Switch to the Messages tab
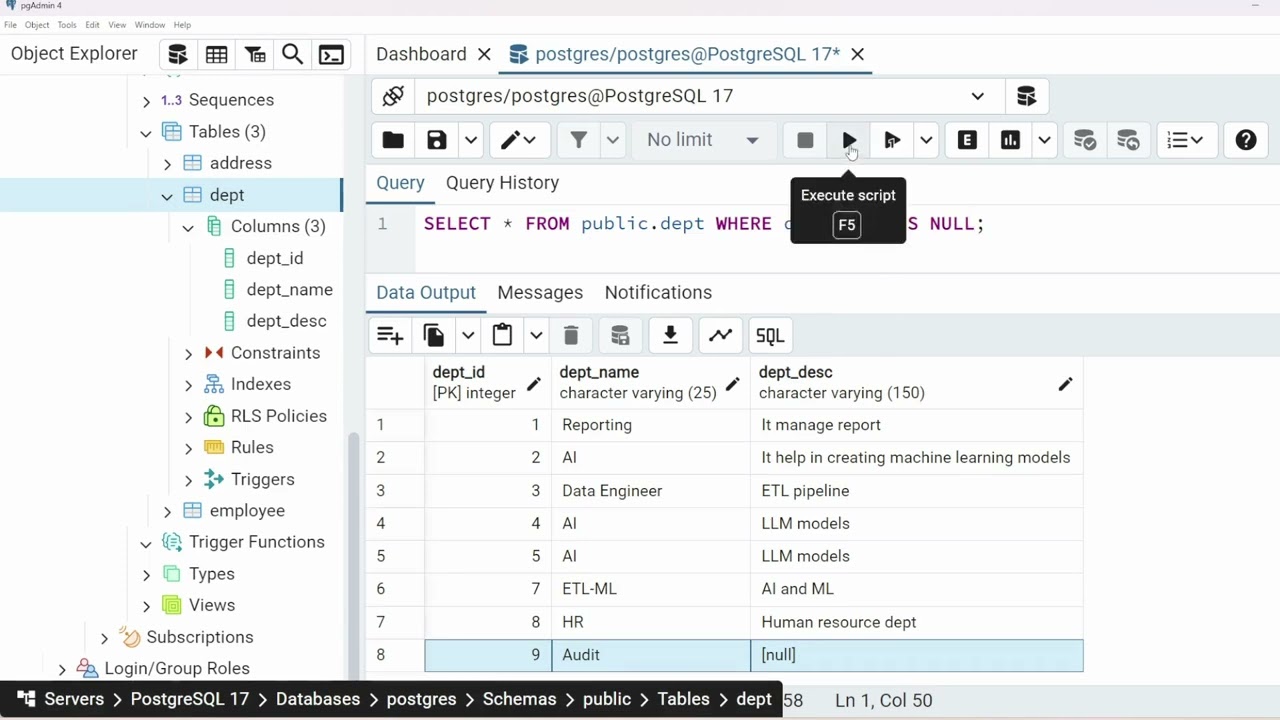 (x=540, y=293)
